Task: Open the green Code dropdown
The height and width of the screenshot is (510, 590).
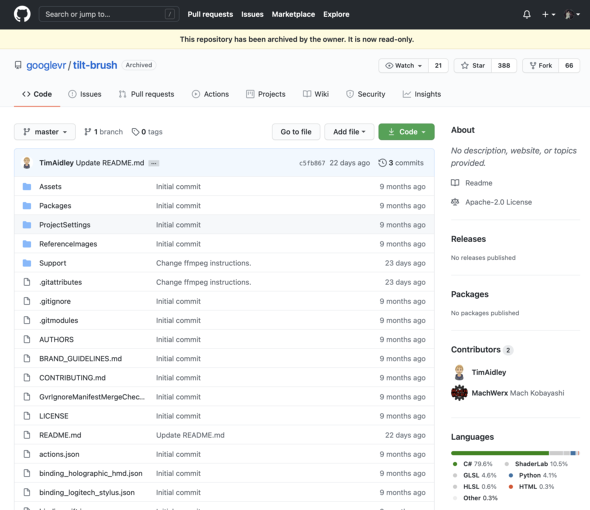Action: pyautogui.click(x=406, y=132)
